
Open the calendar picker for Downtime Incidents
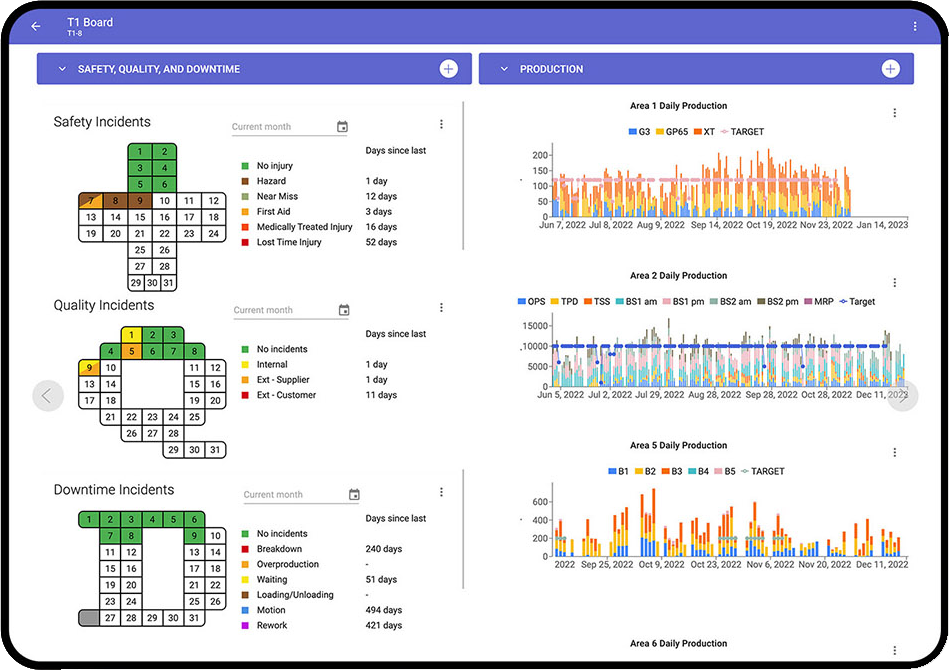(355, 494)
